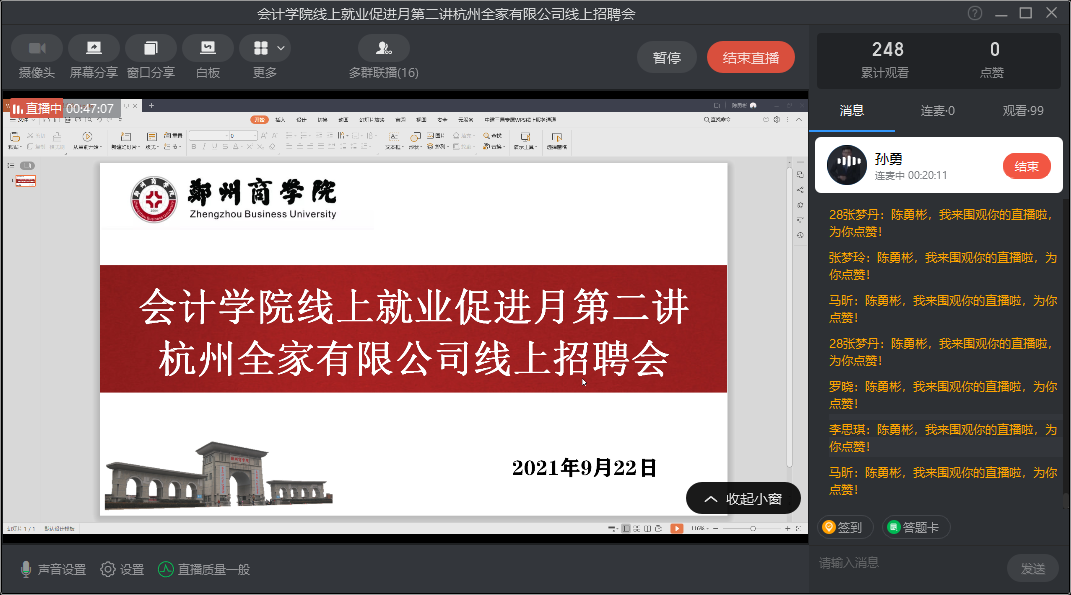Start a 签到 check-in
The height and width of the screenshot is (595, 1071).
845,527
